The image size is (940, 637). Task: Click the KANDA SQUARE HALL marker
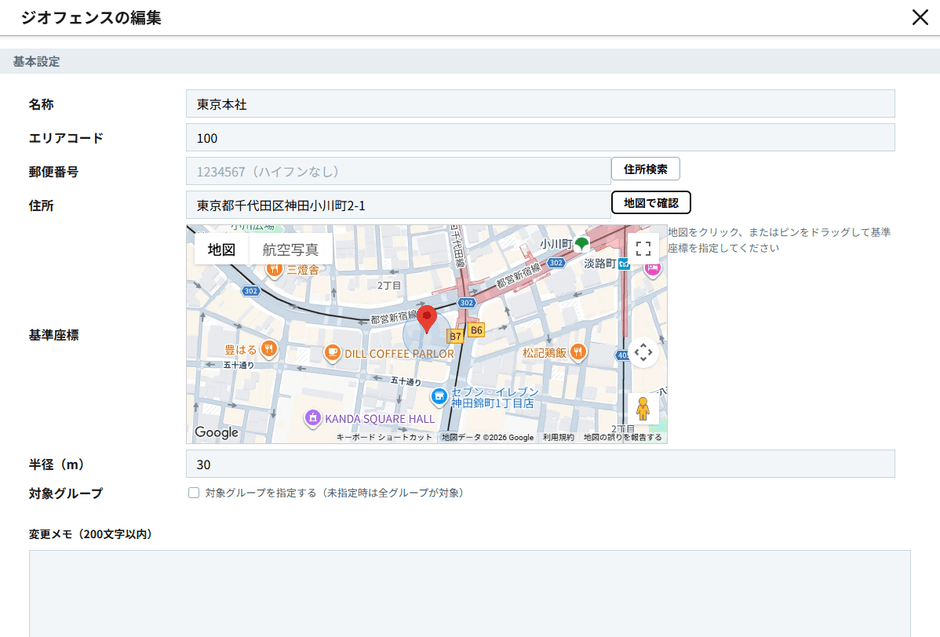coord(312,418)
